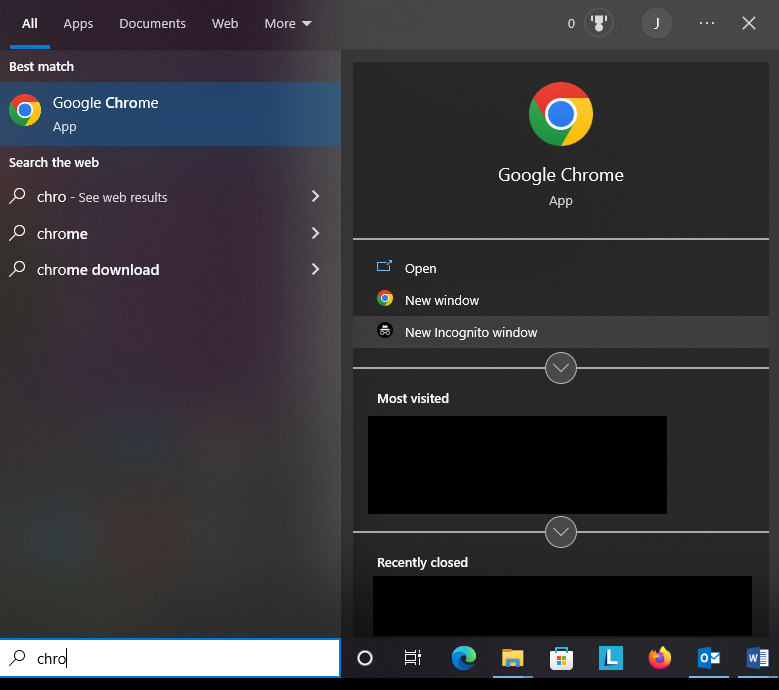This screenshot has width=779, height=690.
Task: Click the Cortana circle icon
Action: pos(365,658)
